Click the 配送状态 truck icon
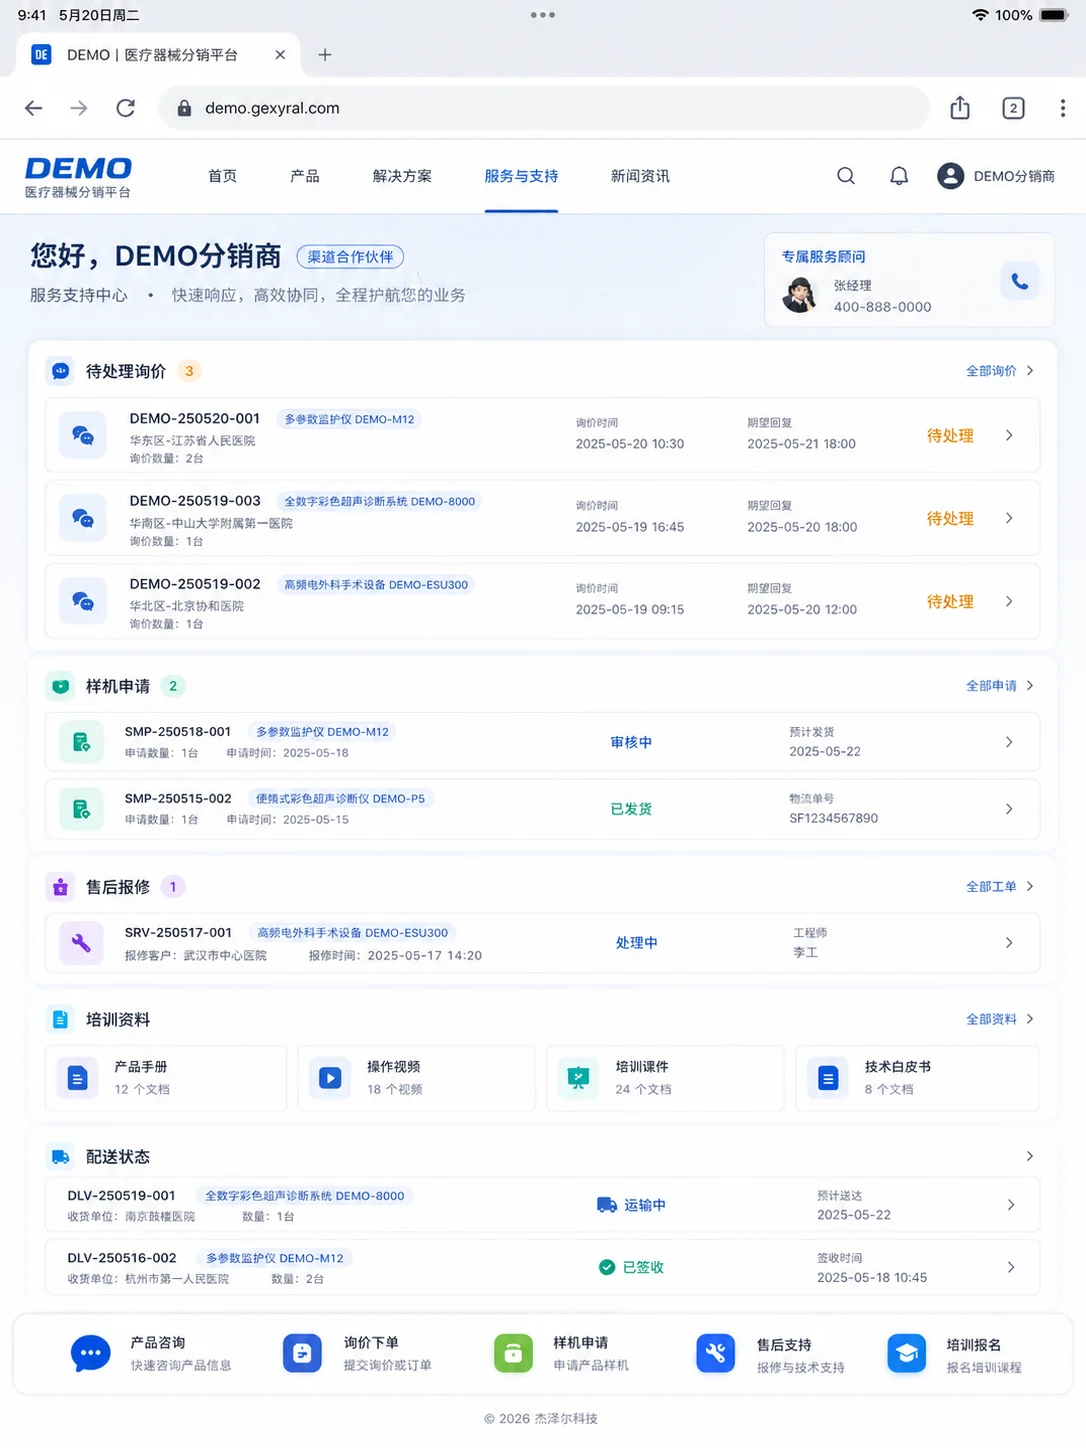Screen dimensions: 1086x1448 (x=61, y=1157)
